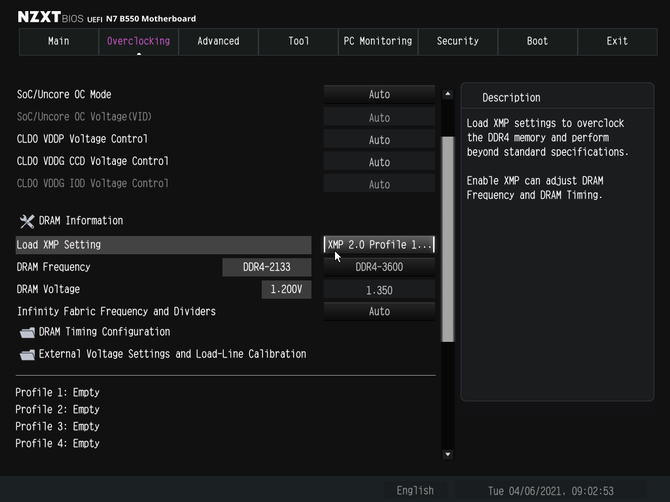670x502 pixels.
Task: Open SoC/Uncore OC Mode dropdown
Action: pyautogui.click(x=379, y=94)
